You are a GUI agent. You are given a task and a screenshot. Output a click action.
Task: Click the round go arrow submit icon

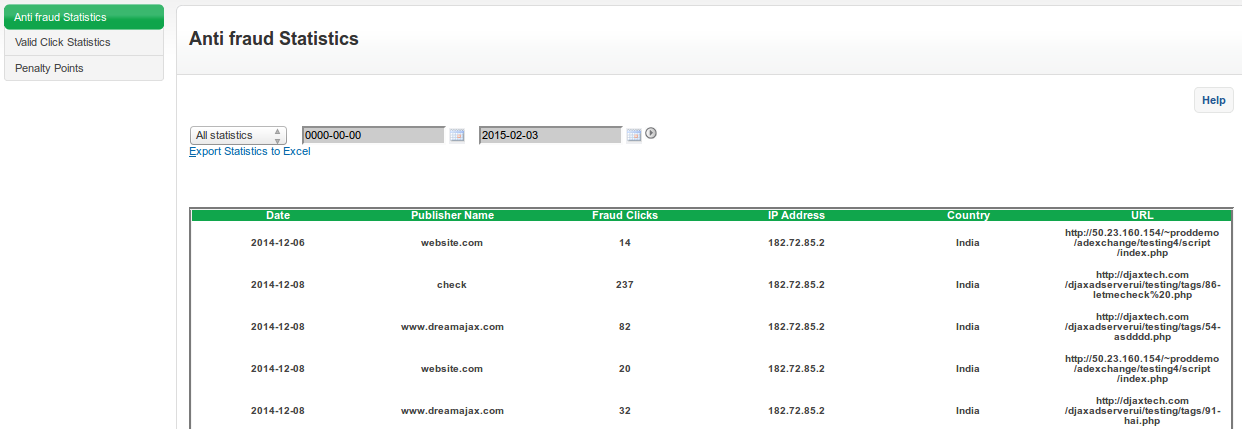click(651, 133)
